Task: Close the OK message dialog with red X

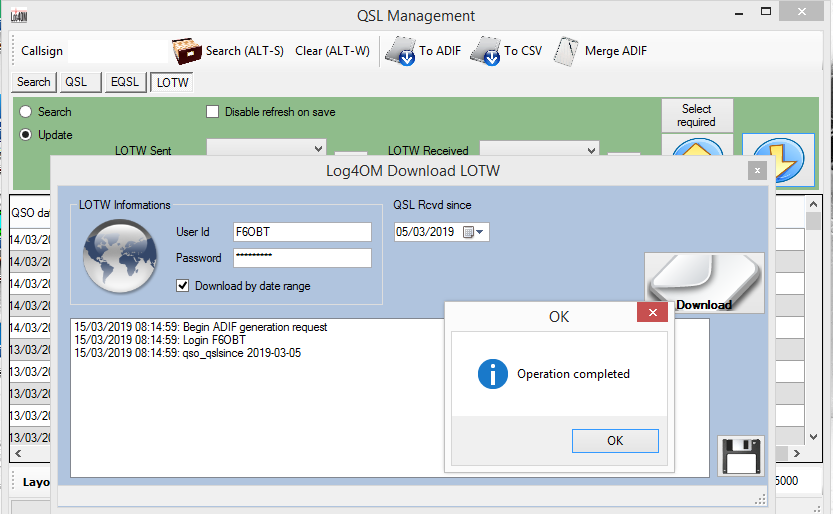Action: click(653, 312)
